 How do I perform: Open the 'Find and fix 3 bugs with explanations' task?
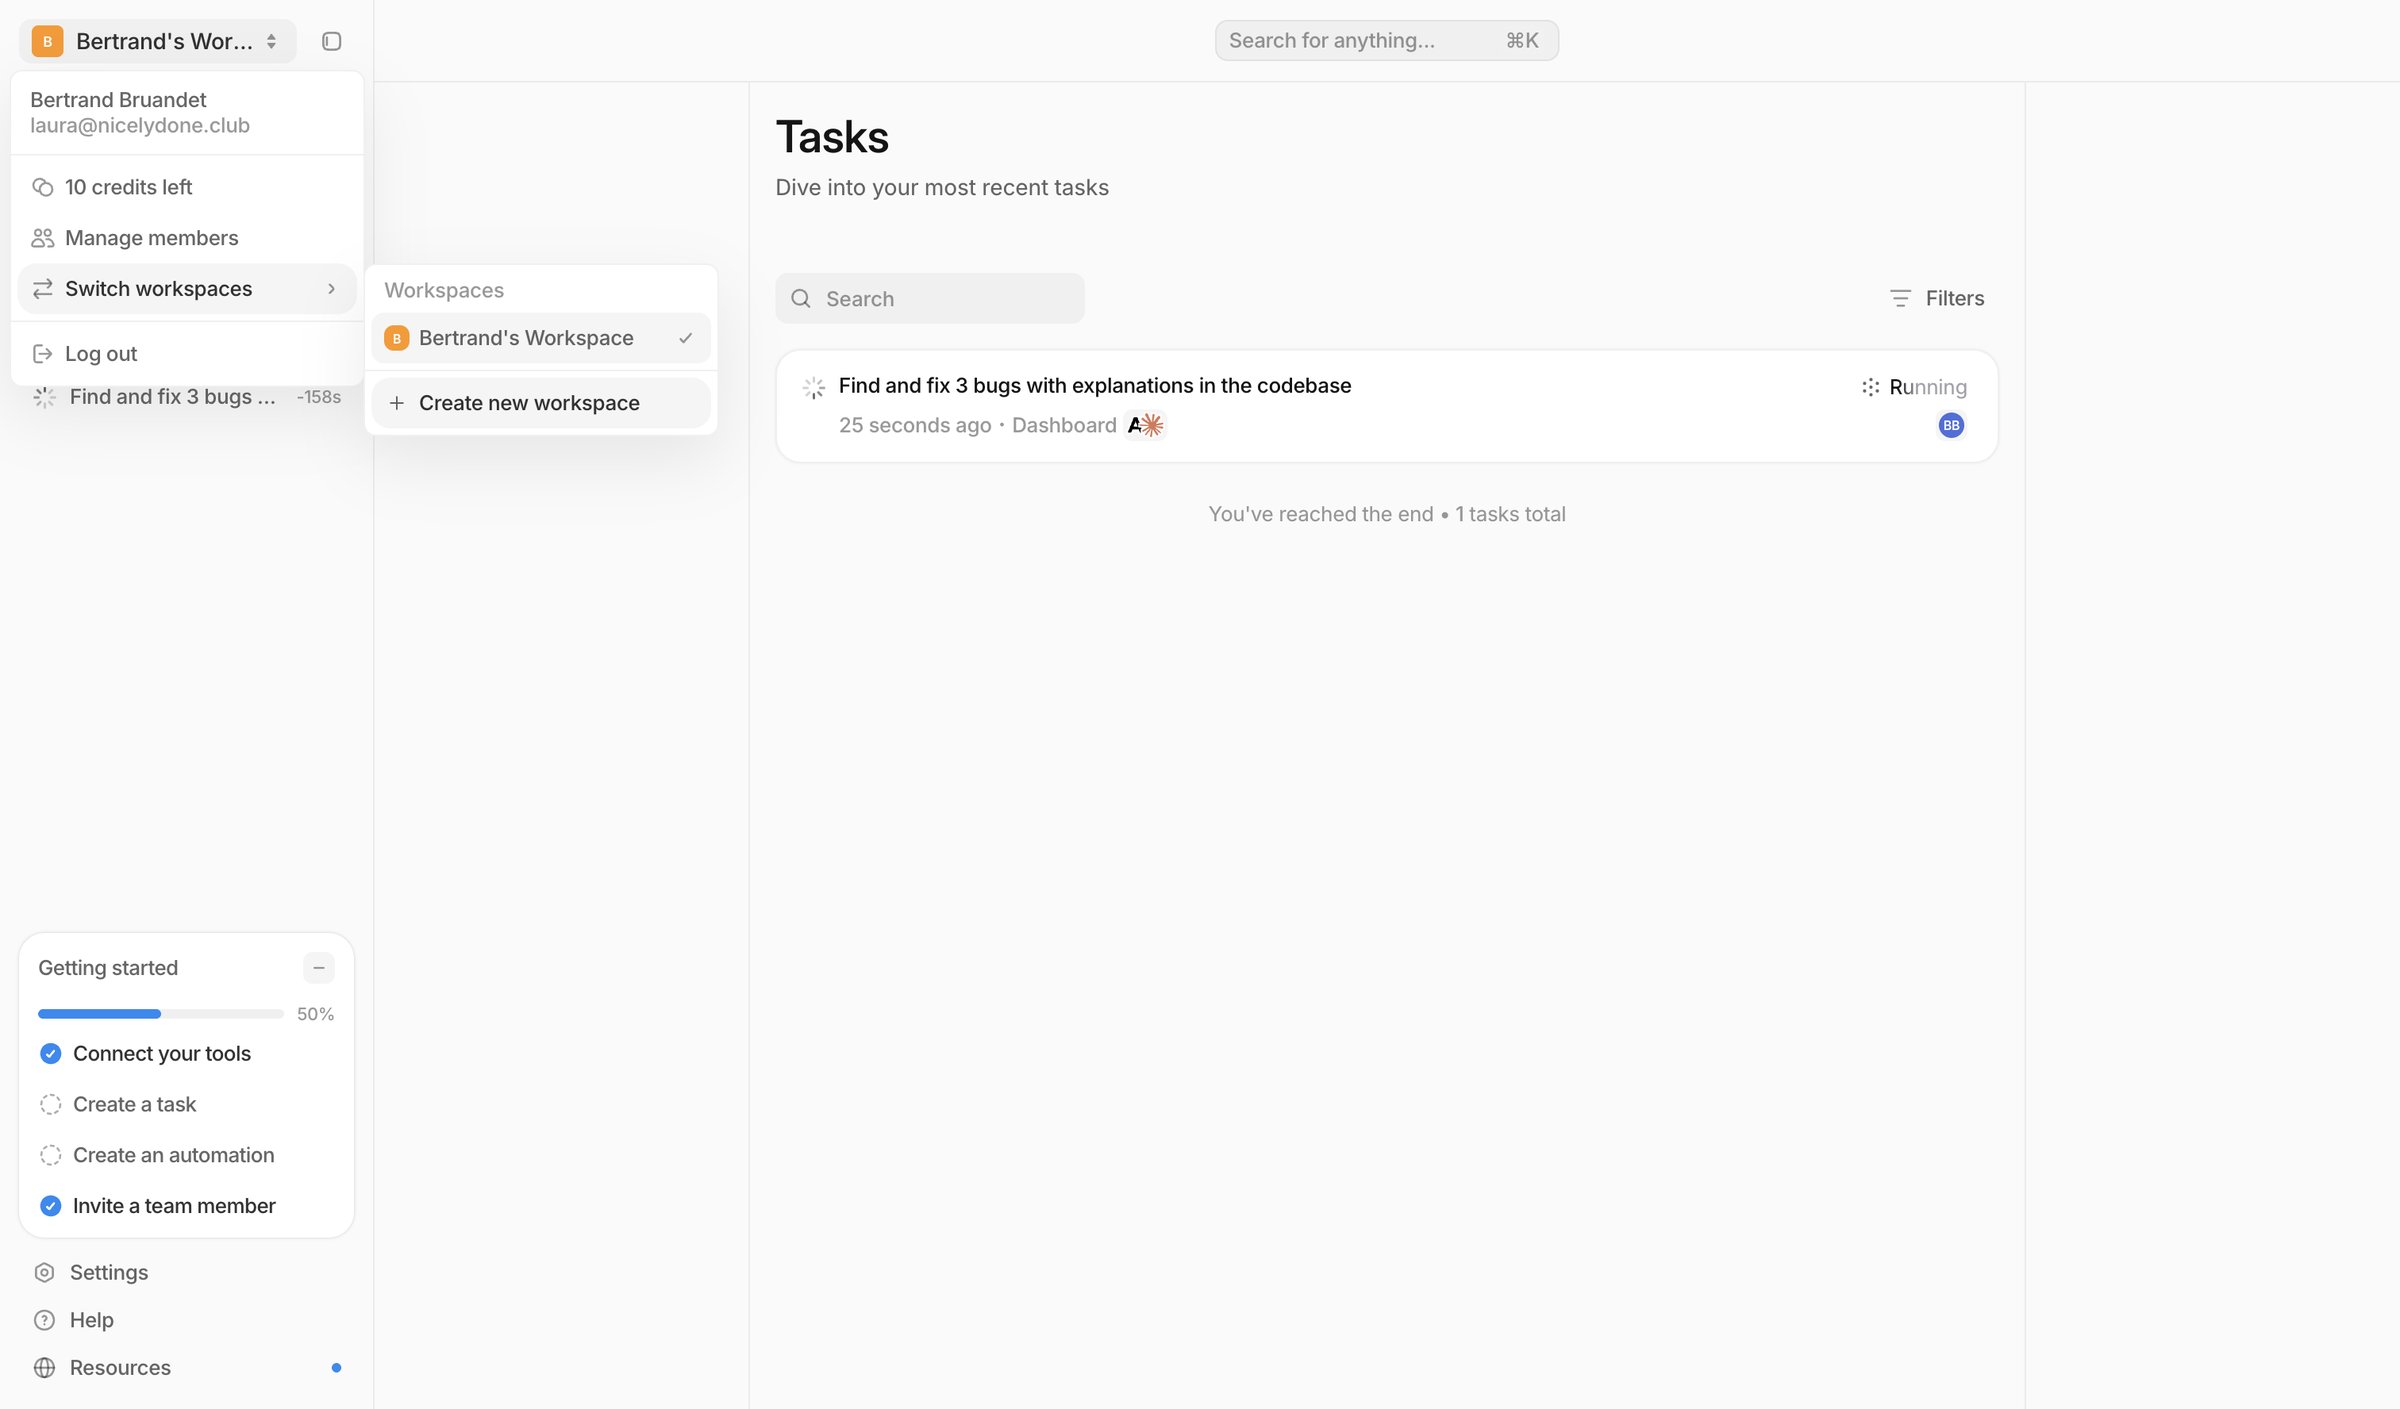pyautogui.click(x=1387, y=406)
